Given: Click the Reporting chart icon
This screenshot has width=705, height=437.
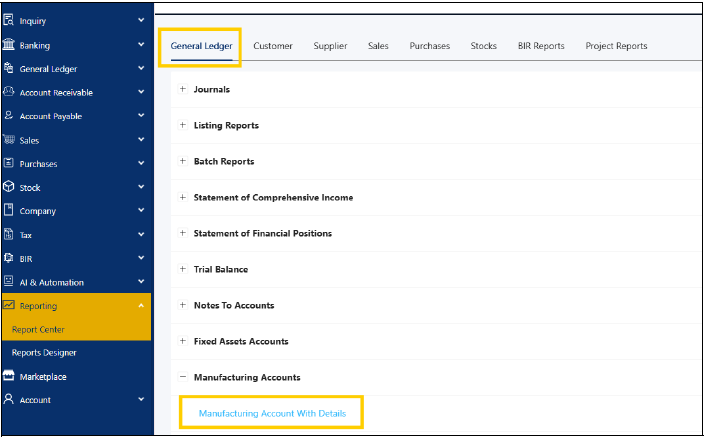Looking at the screenshot, I should point(9,305).
